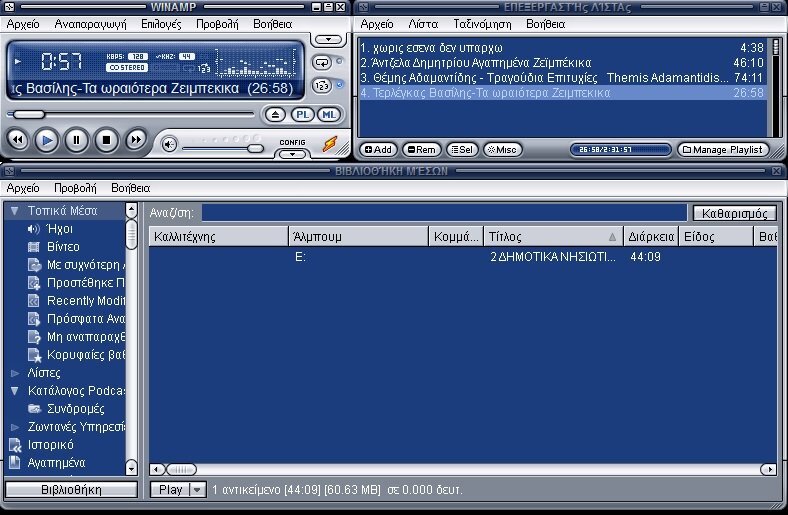Click the Add button in playlist editor
The height and width of the screenshot is (515, 788).
378,150
